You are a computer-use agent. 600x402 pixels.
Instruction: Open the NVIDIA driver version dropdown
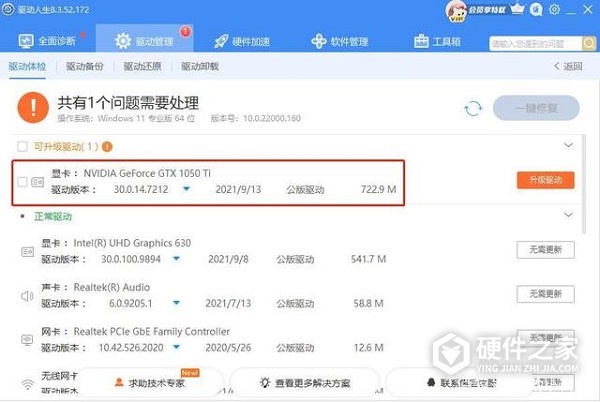[x=186, y=189]
